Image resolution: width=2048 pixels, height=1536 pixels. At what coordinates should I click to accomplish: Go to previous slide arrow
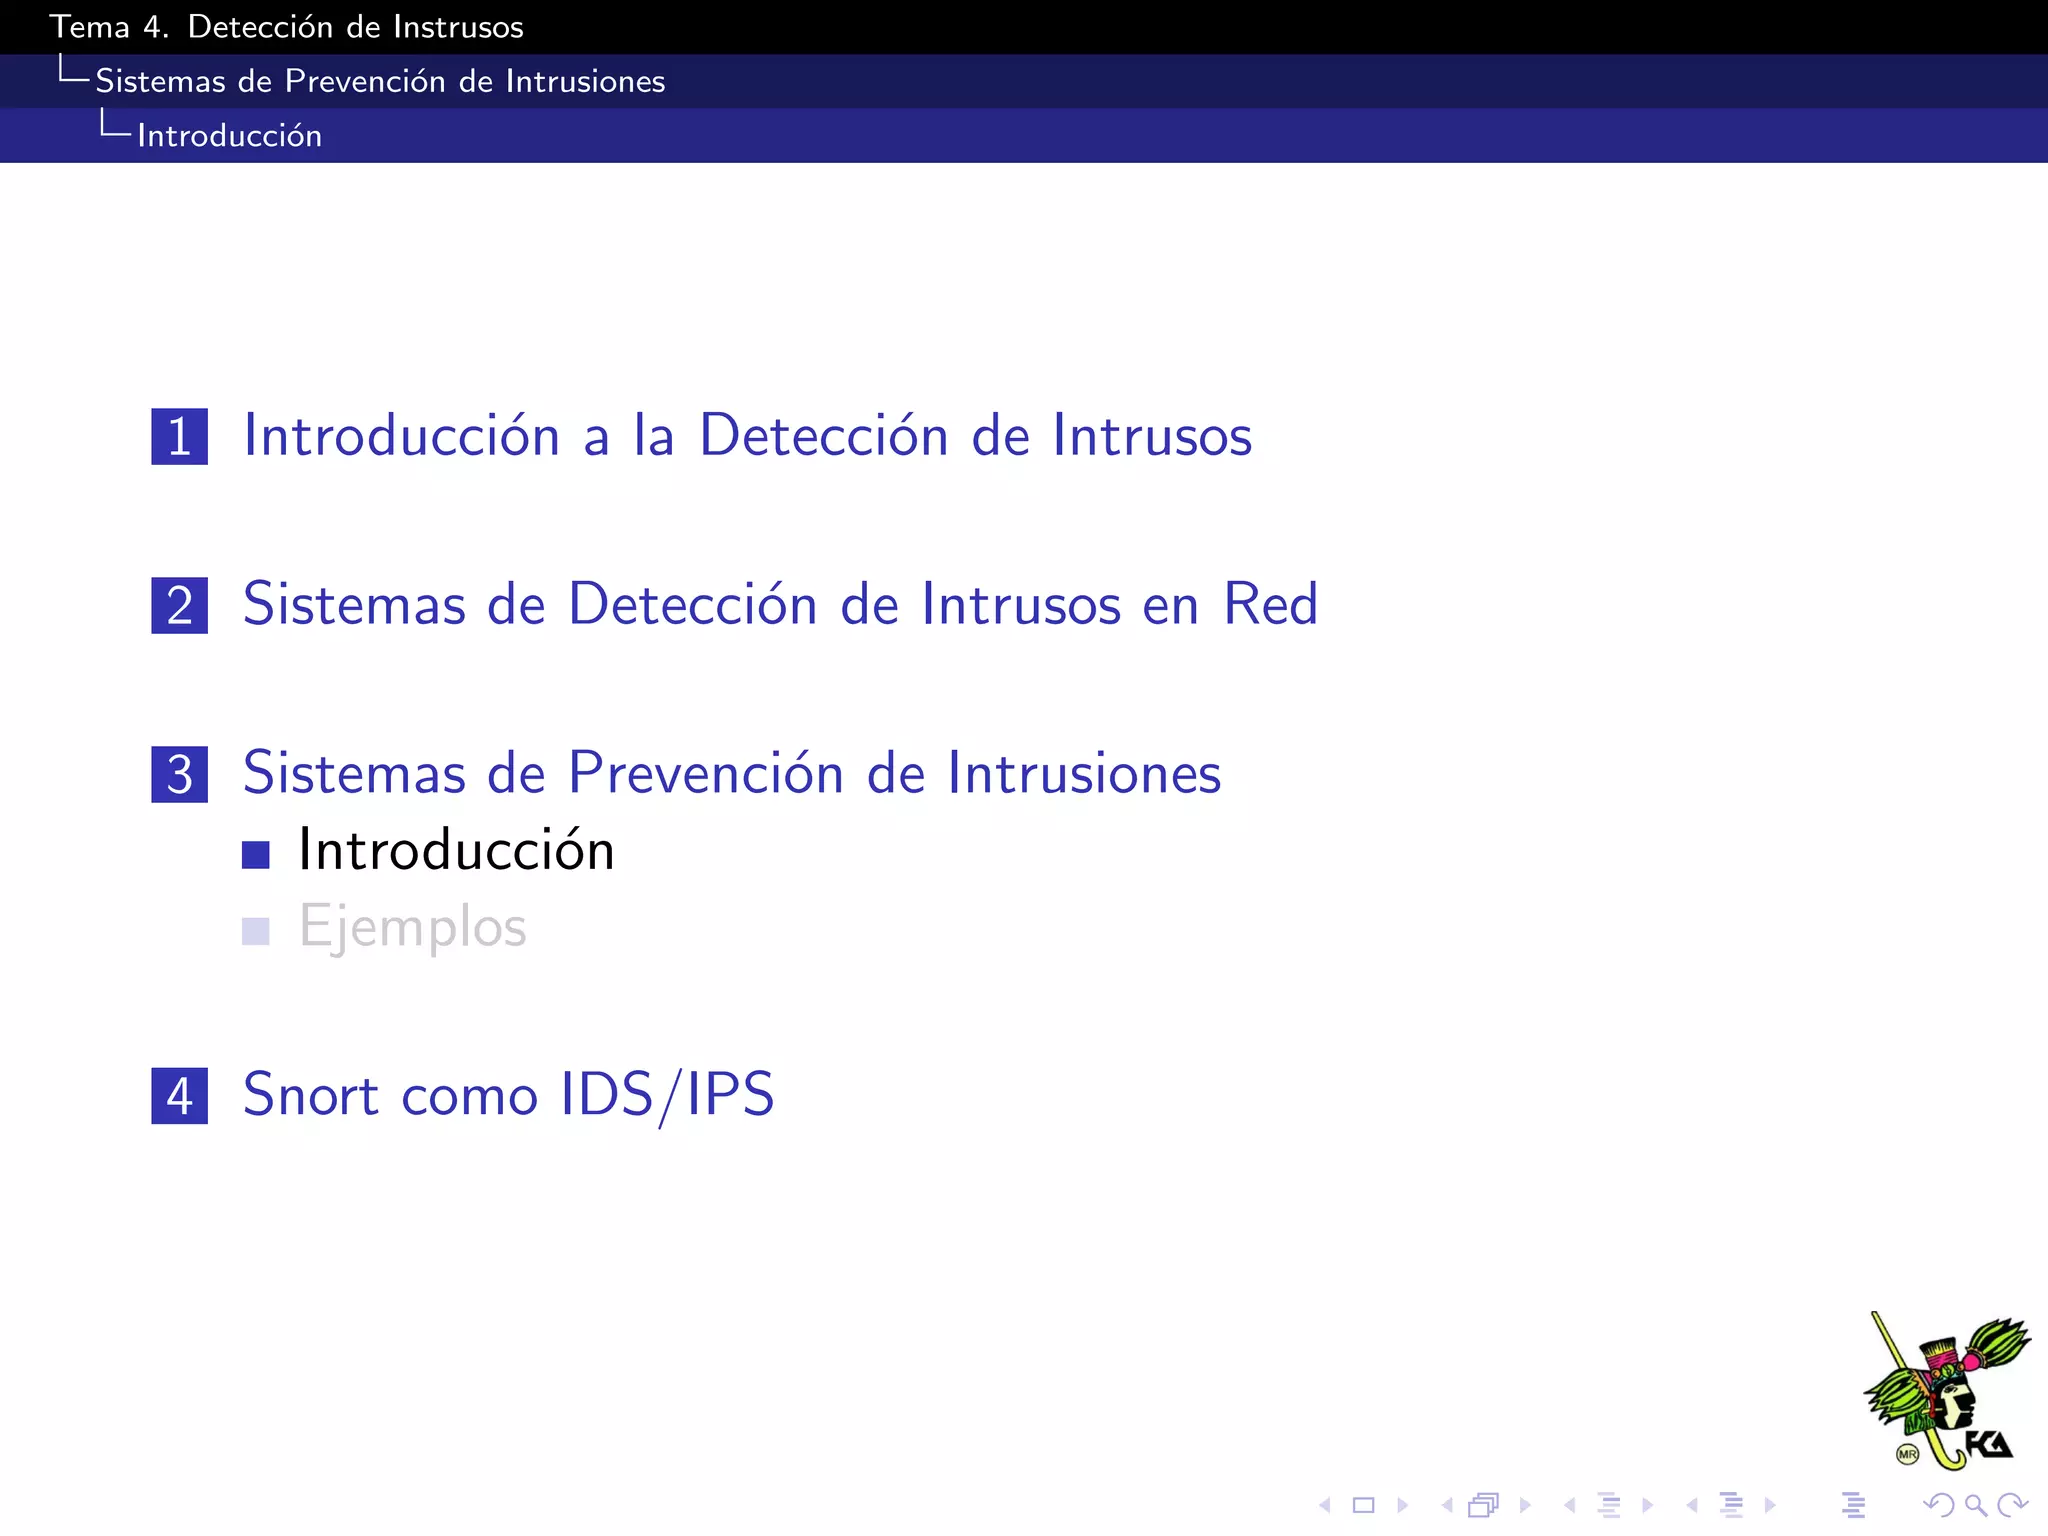coord(1325,1505)
